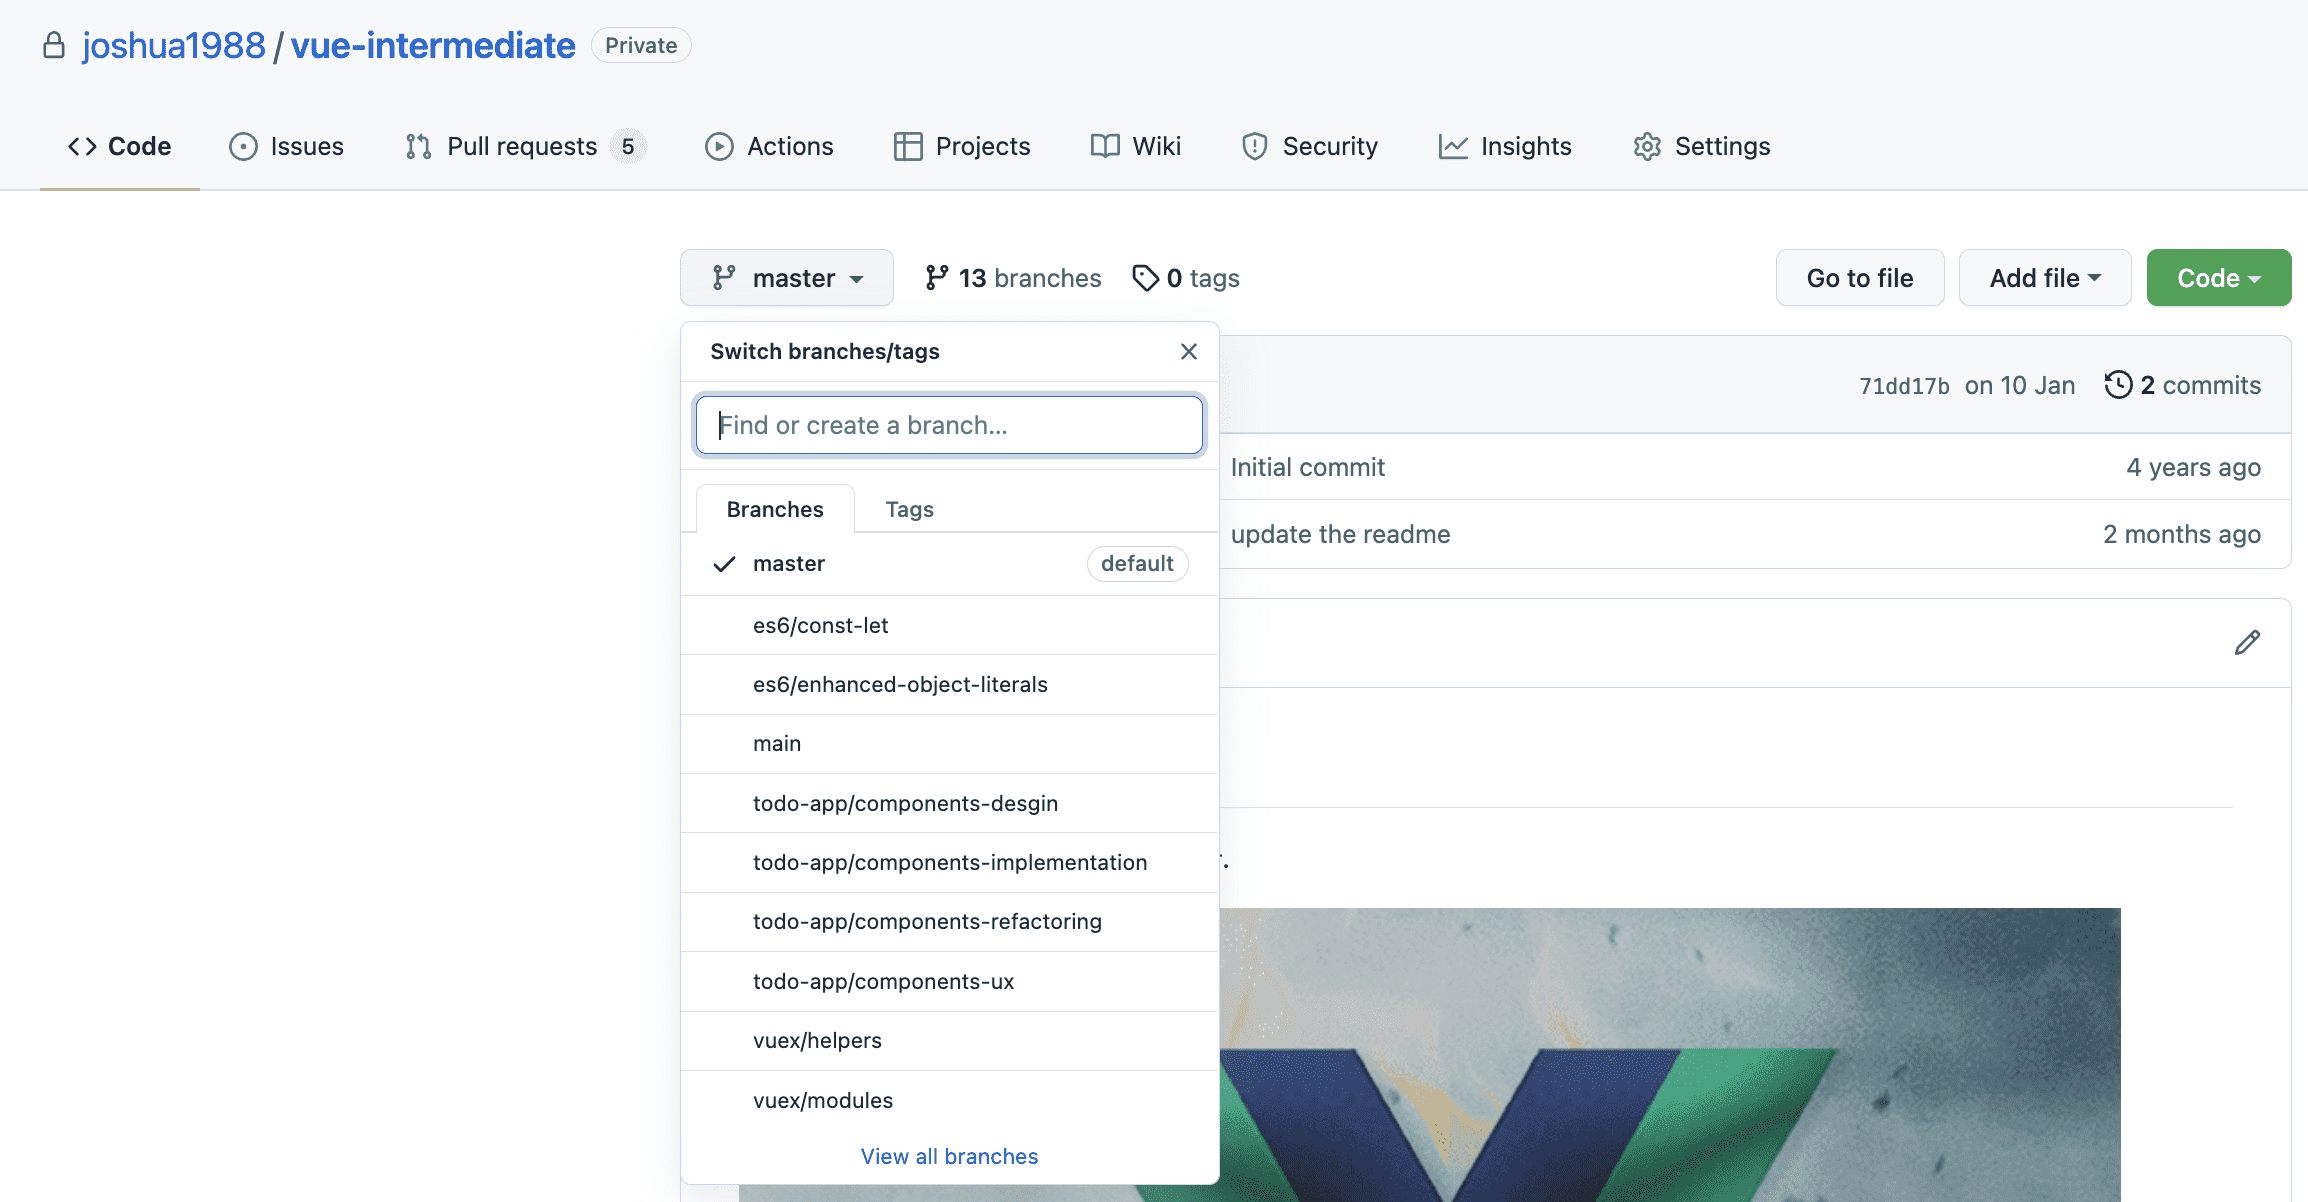Image resolution: width=2308 pixels, height=1202 pixels.
Task: Select the checked master default branch
Action: pyautogui.click(x=789, y=564)
